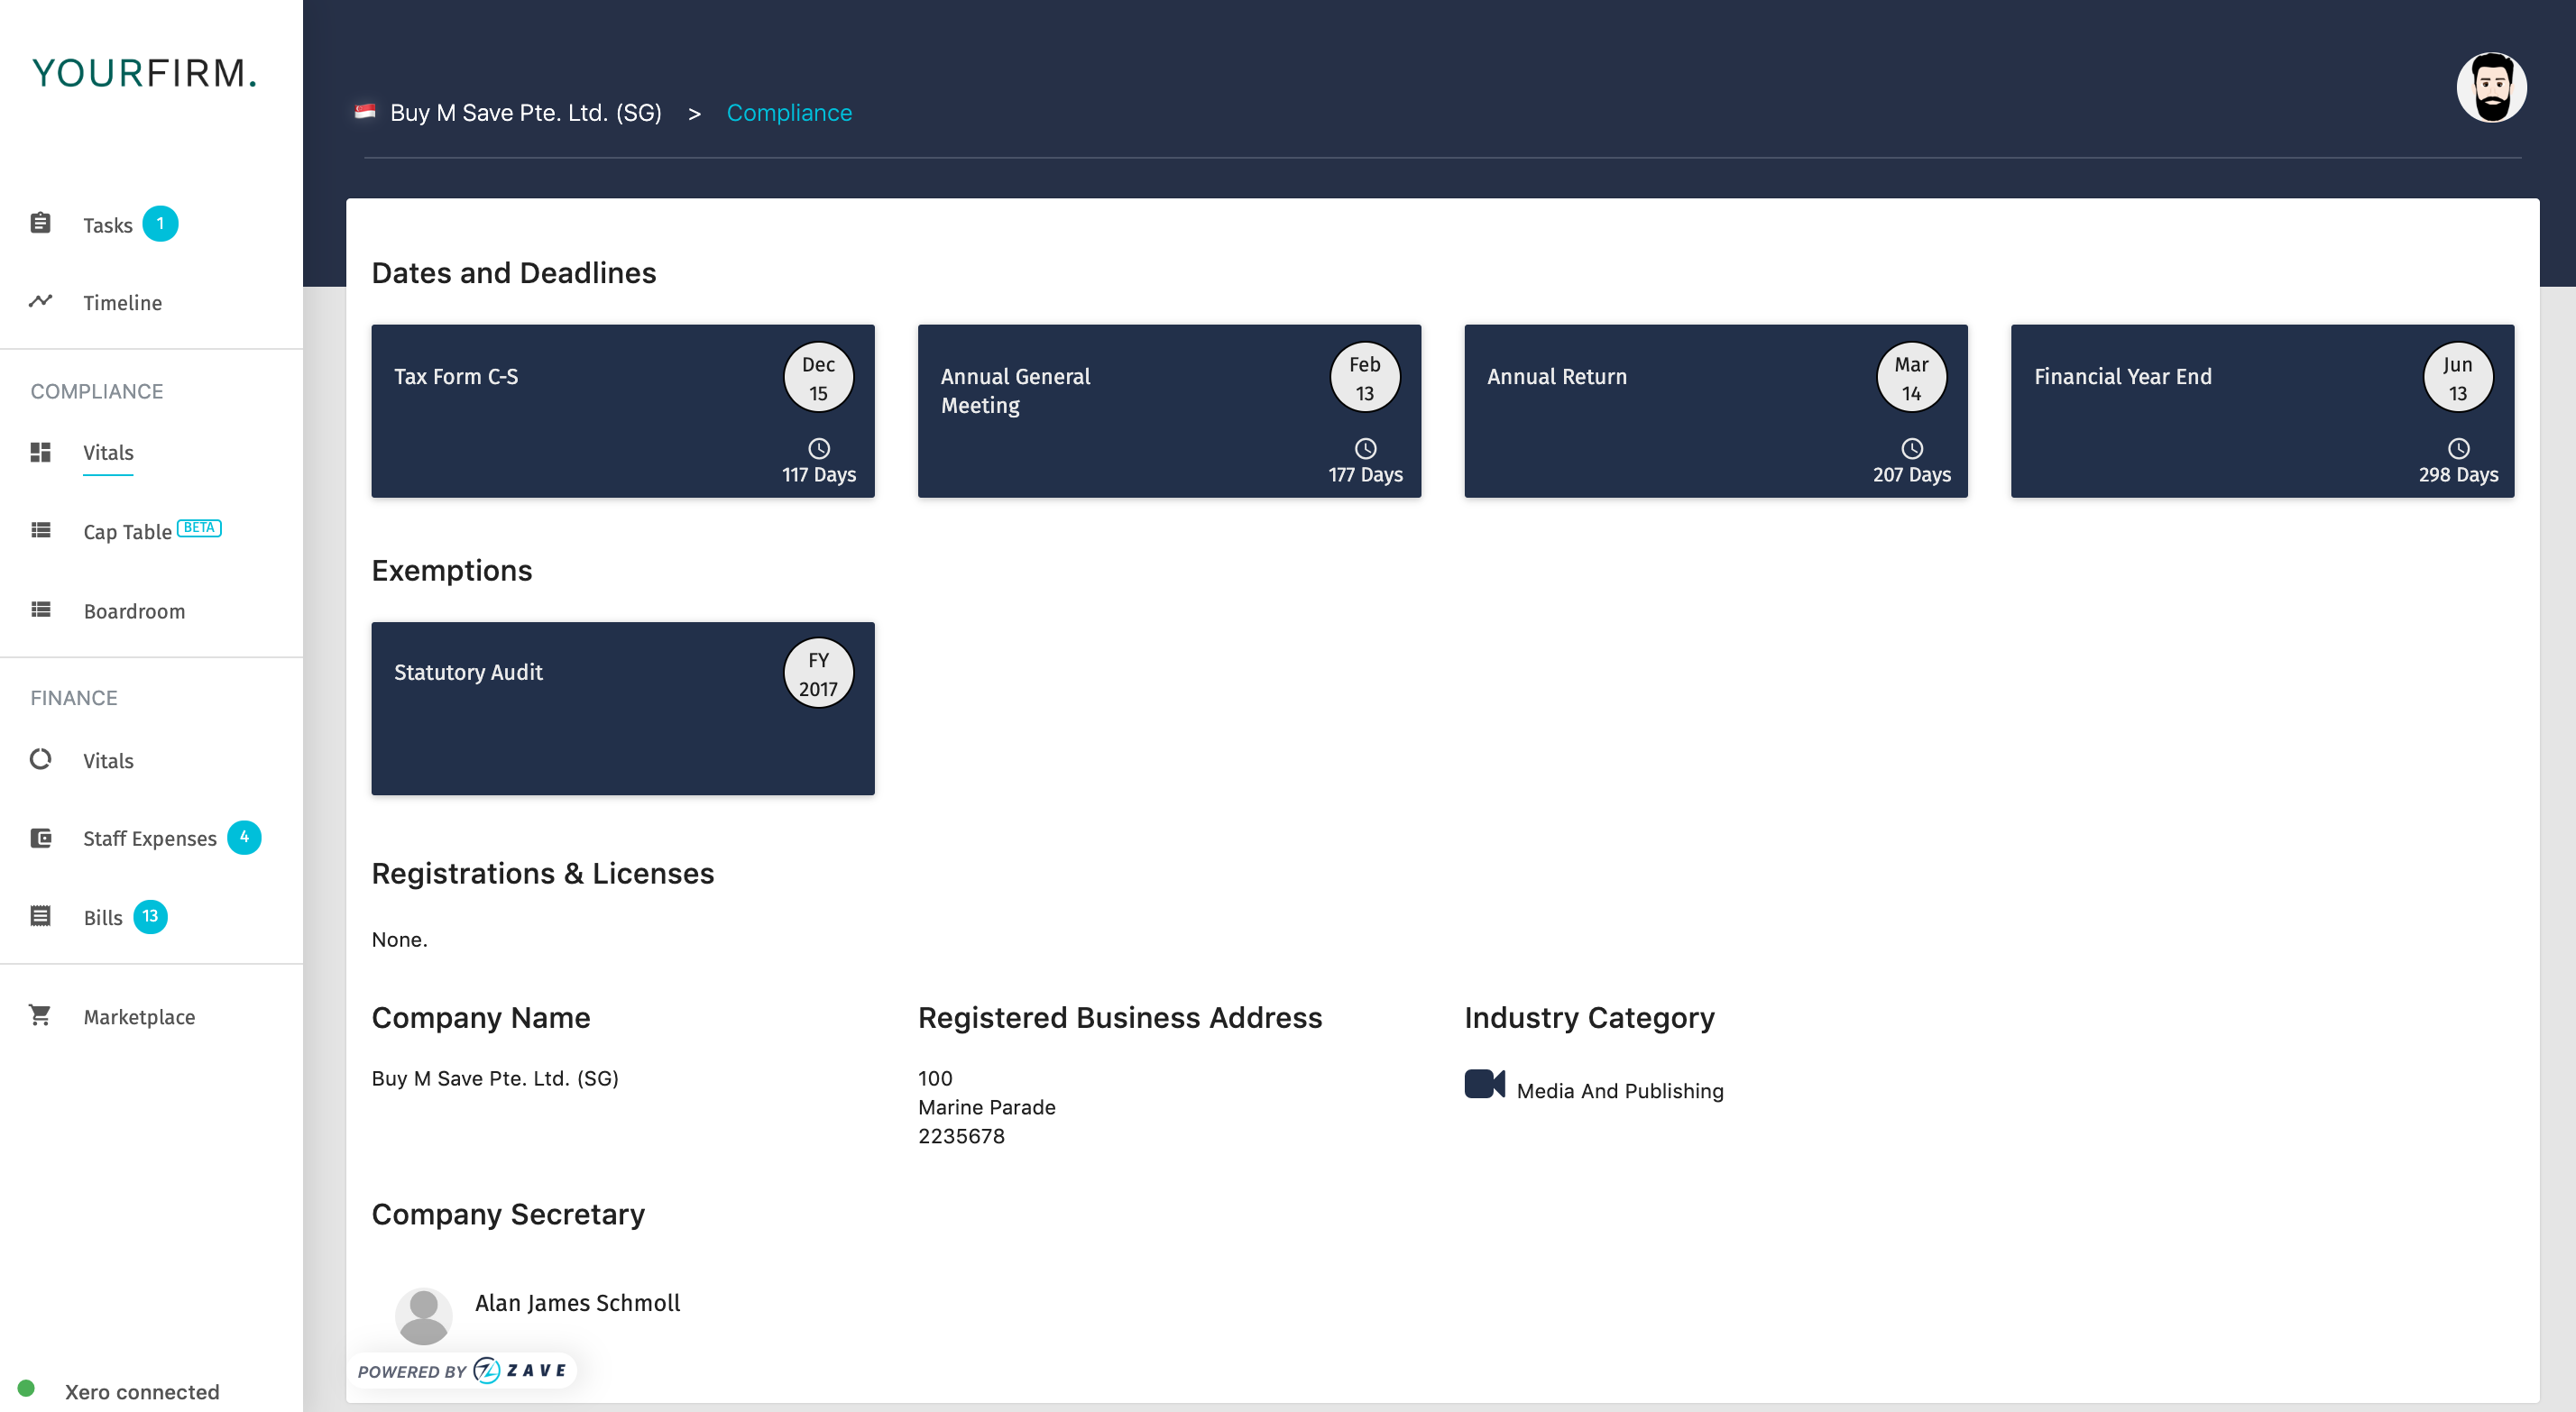This screenshot has width=2576, height=1412.
Task: Click the clock icon on Annual Return card
Action: (x=1912, y=448)
